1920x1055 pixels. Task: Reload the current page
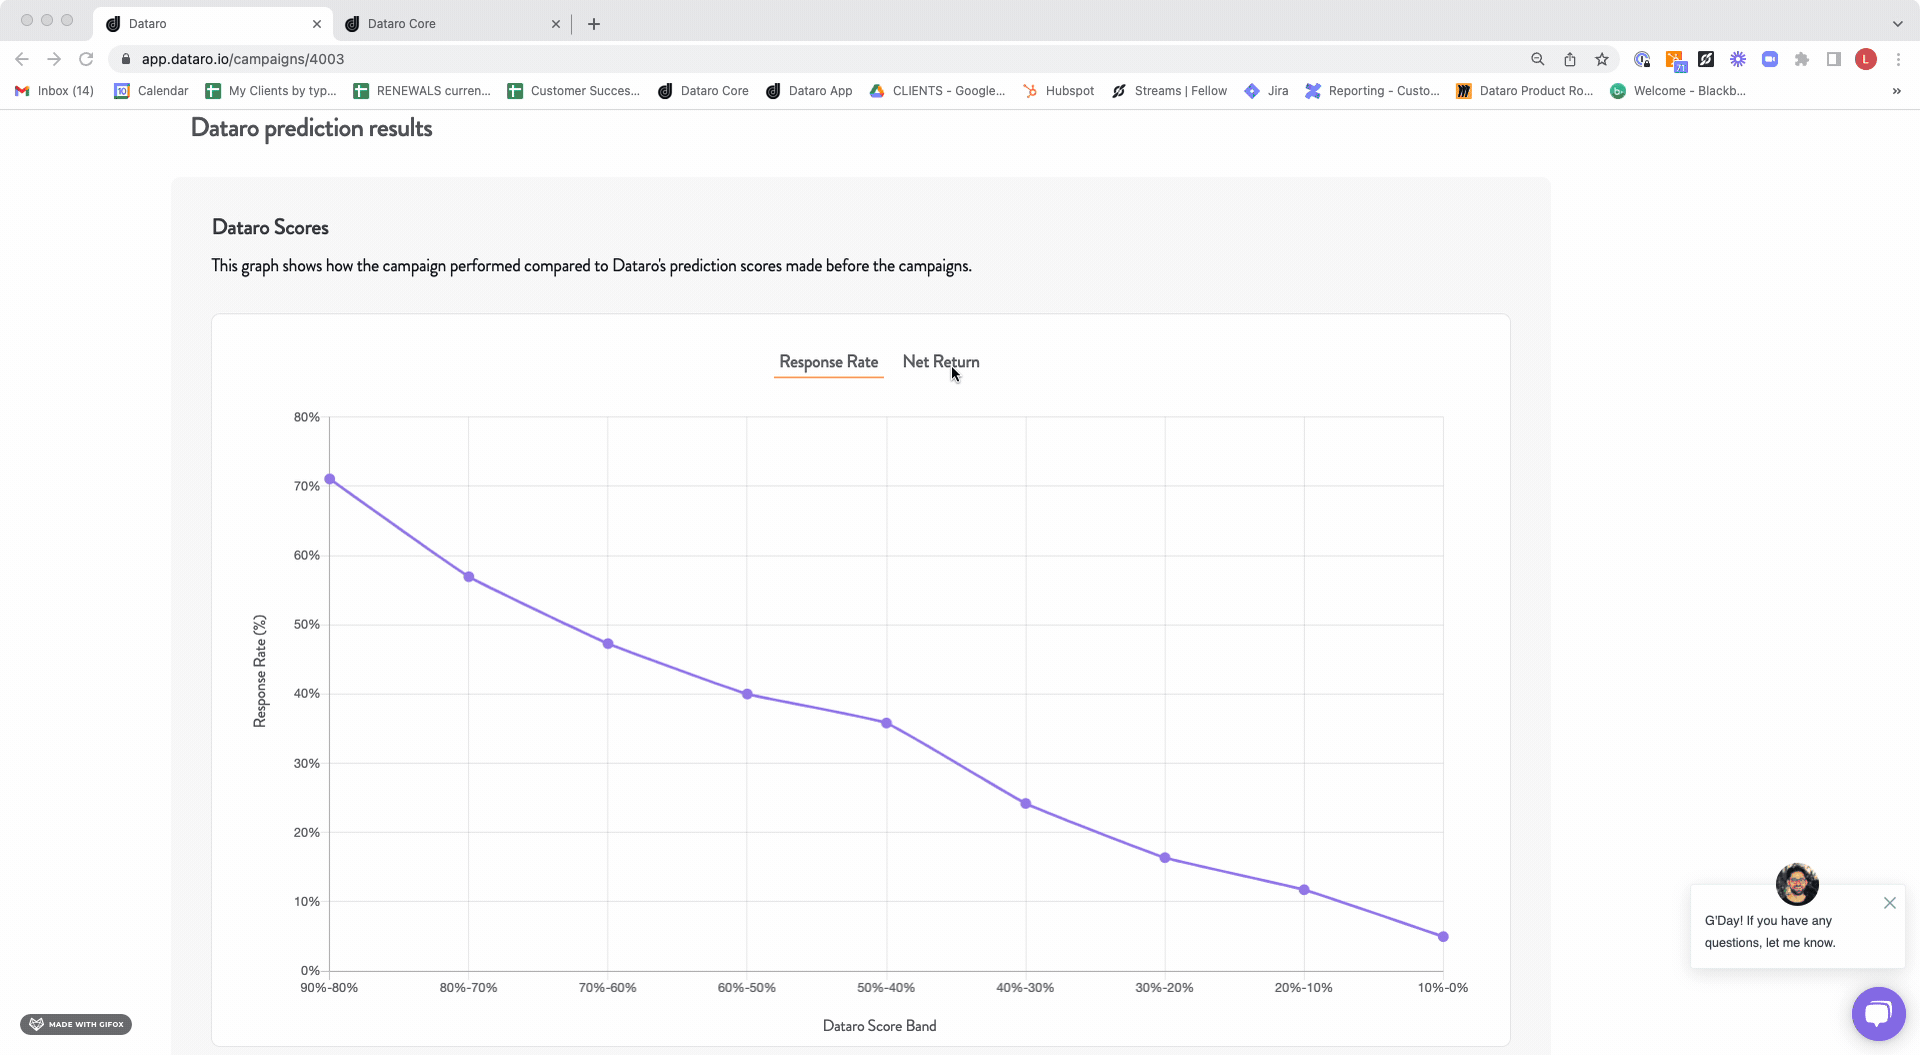pos(86,59)
